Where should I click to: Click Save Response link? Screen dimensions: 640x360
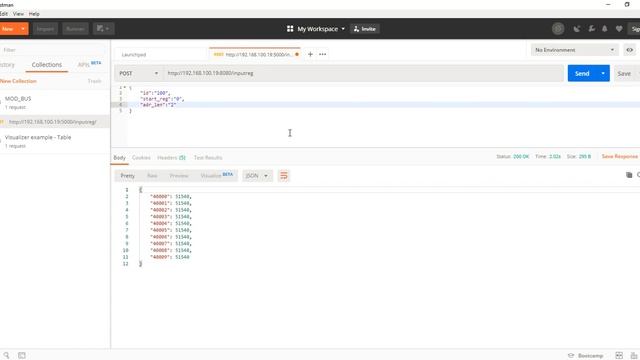(x=620, y=156)
